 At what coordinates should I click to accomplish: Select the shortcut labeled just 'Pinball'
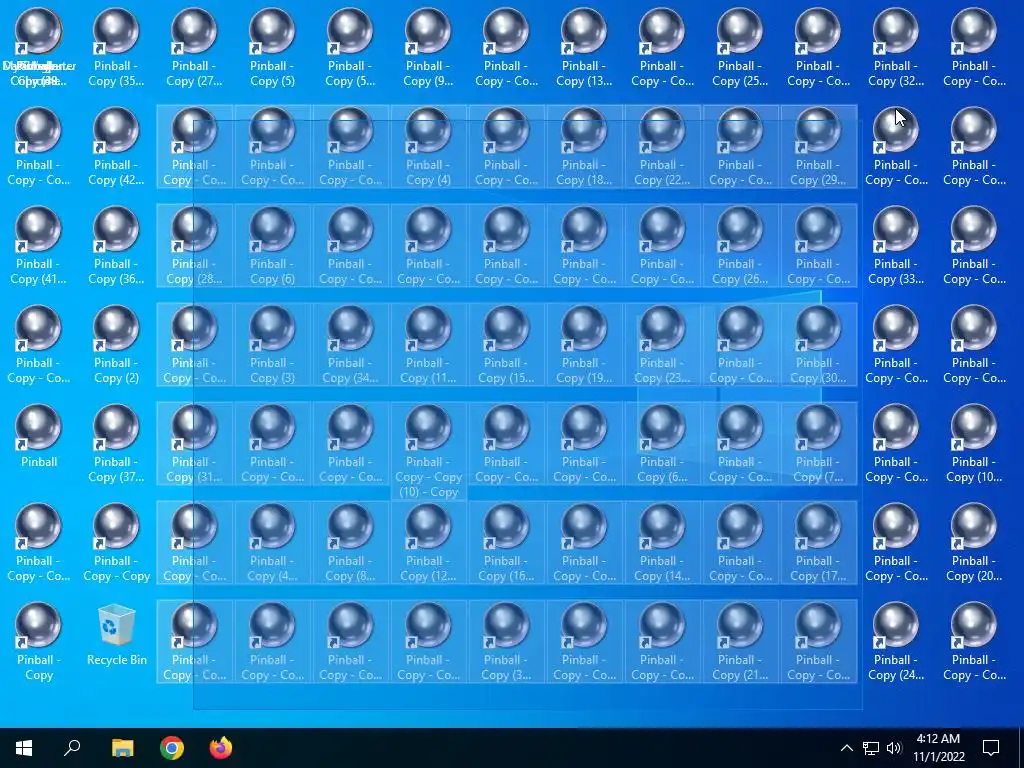[x=39, y=436]
